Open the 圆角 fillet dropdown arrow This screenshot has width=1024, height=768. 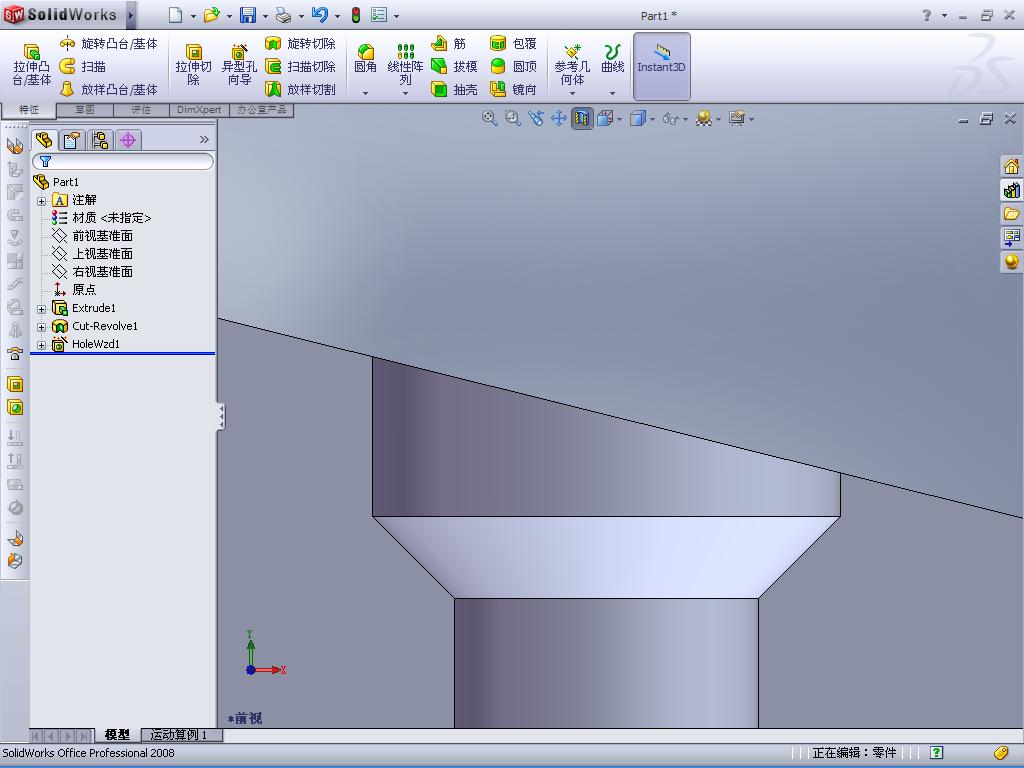point(365,93)
